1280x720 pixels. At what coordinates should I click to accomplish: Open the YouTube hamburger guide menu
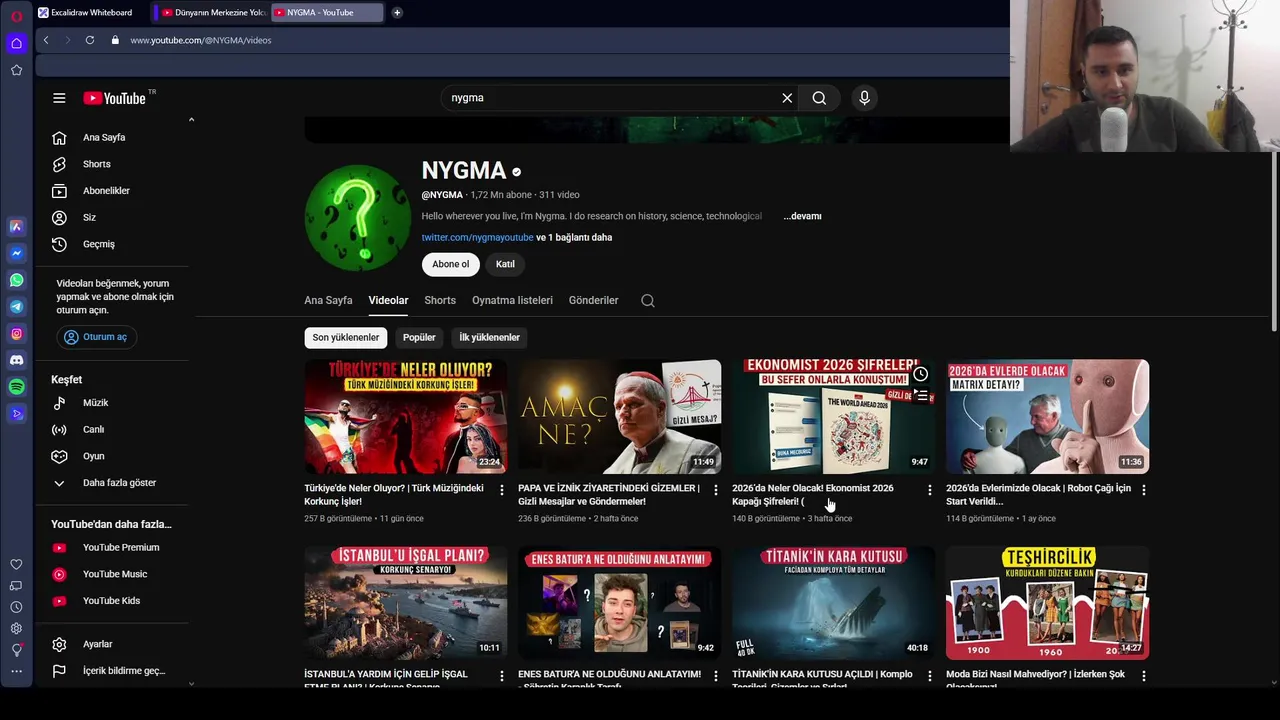click(x=59, y=98)
